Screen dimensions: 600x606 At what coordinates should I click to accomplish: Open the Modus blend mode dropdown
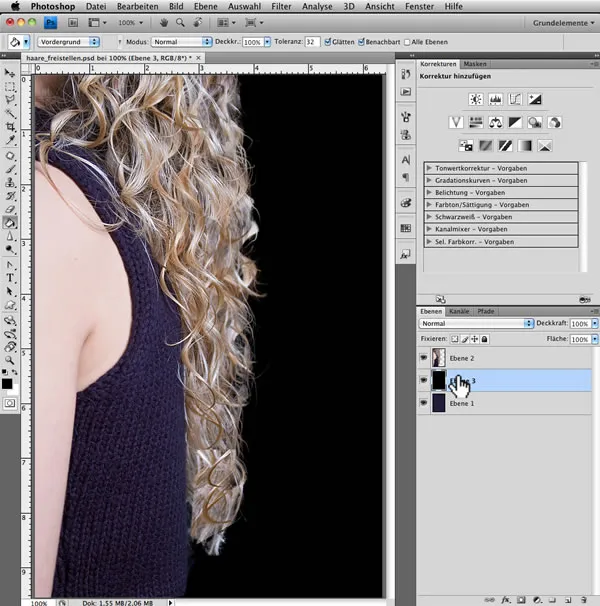181,42
